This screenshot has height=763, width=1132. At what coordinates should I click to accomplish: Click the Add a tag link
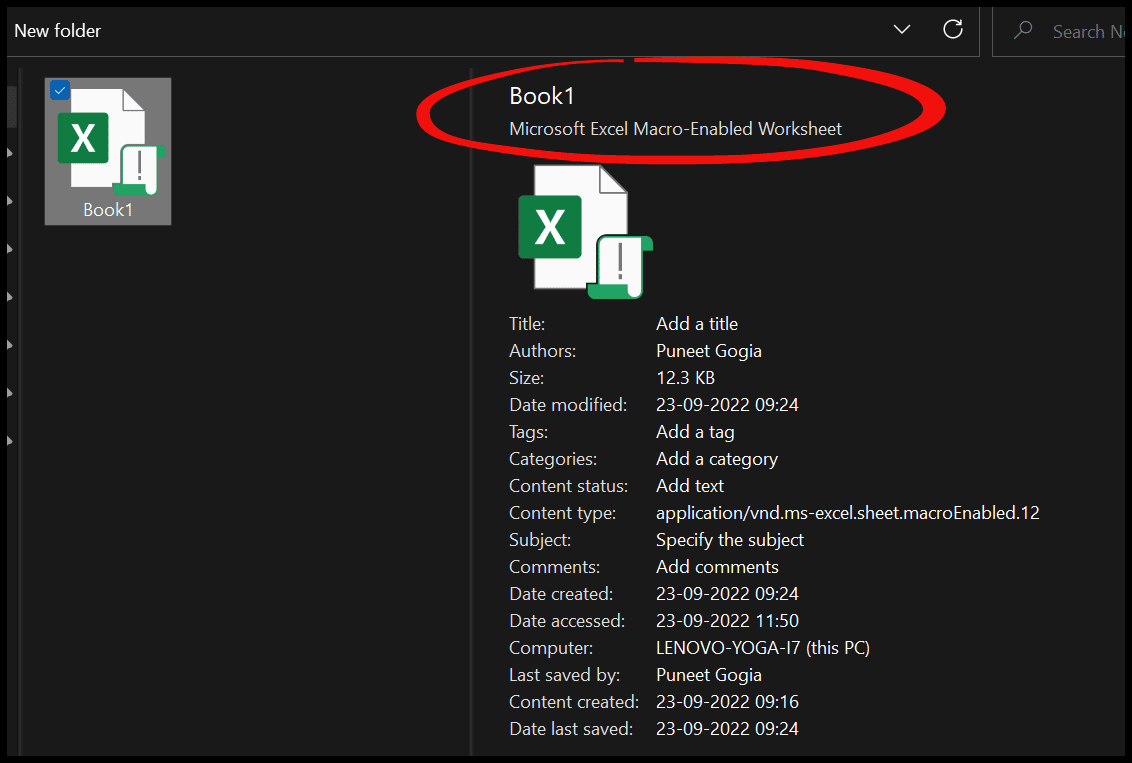(695, 431)
